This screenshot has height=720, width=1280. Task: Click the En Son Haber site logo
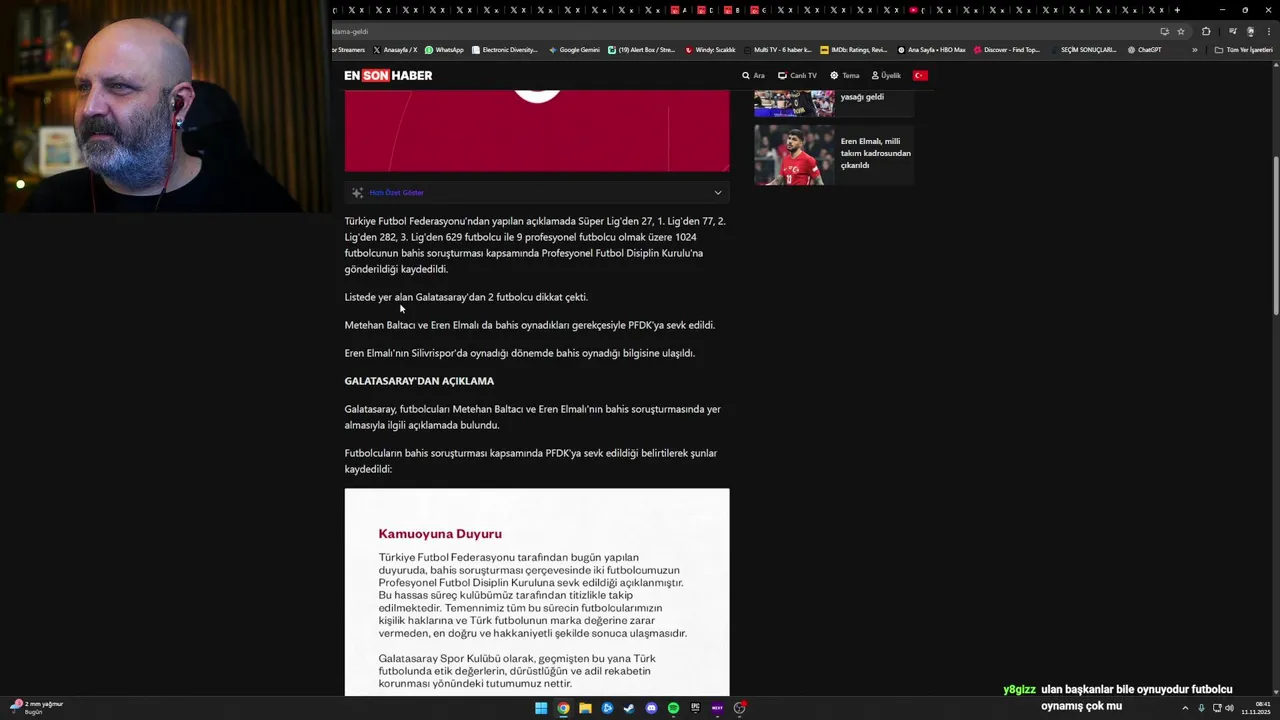[388, 75]
